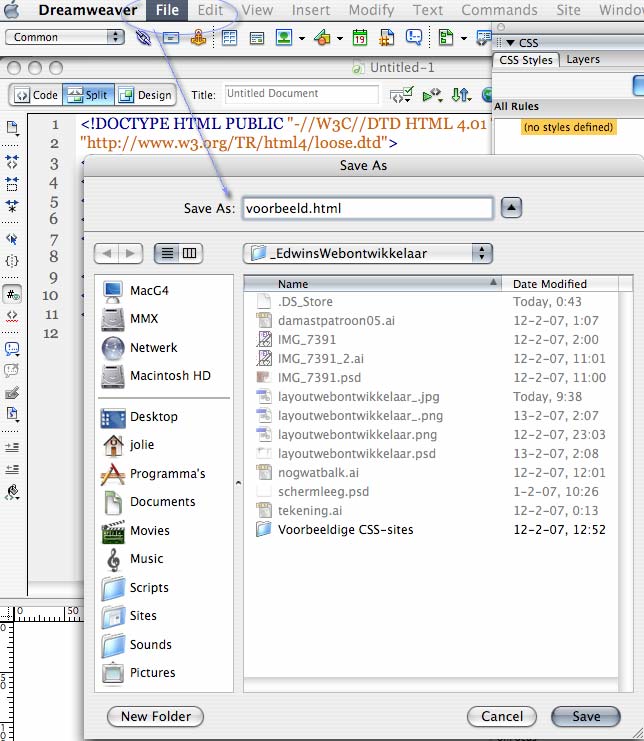Switch to the Layers tab
The height and width of the screenshot is (741, 644).
583,60
